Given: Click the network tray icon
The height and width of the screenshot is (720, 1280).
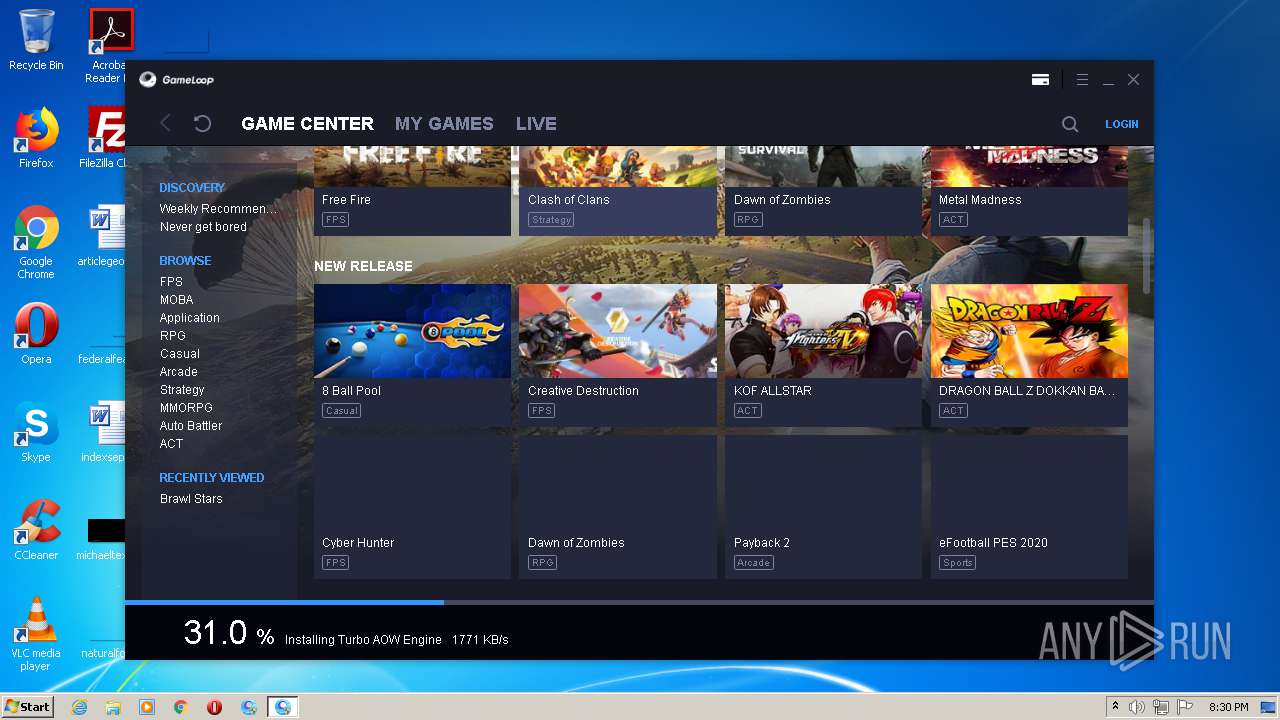Looking at the screenshot, I should pos(1162,707).
